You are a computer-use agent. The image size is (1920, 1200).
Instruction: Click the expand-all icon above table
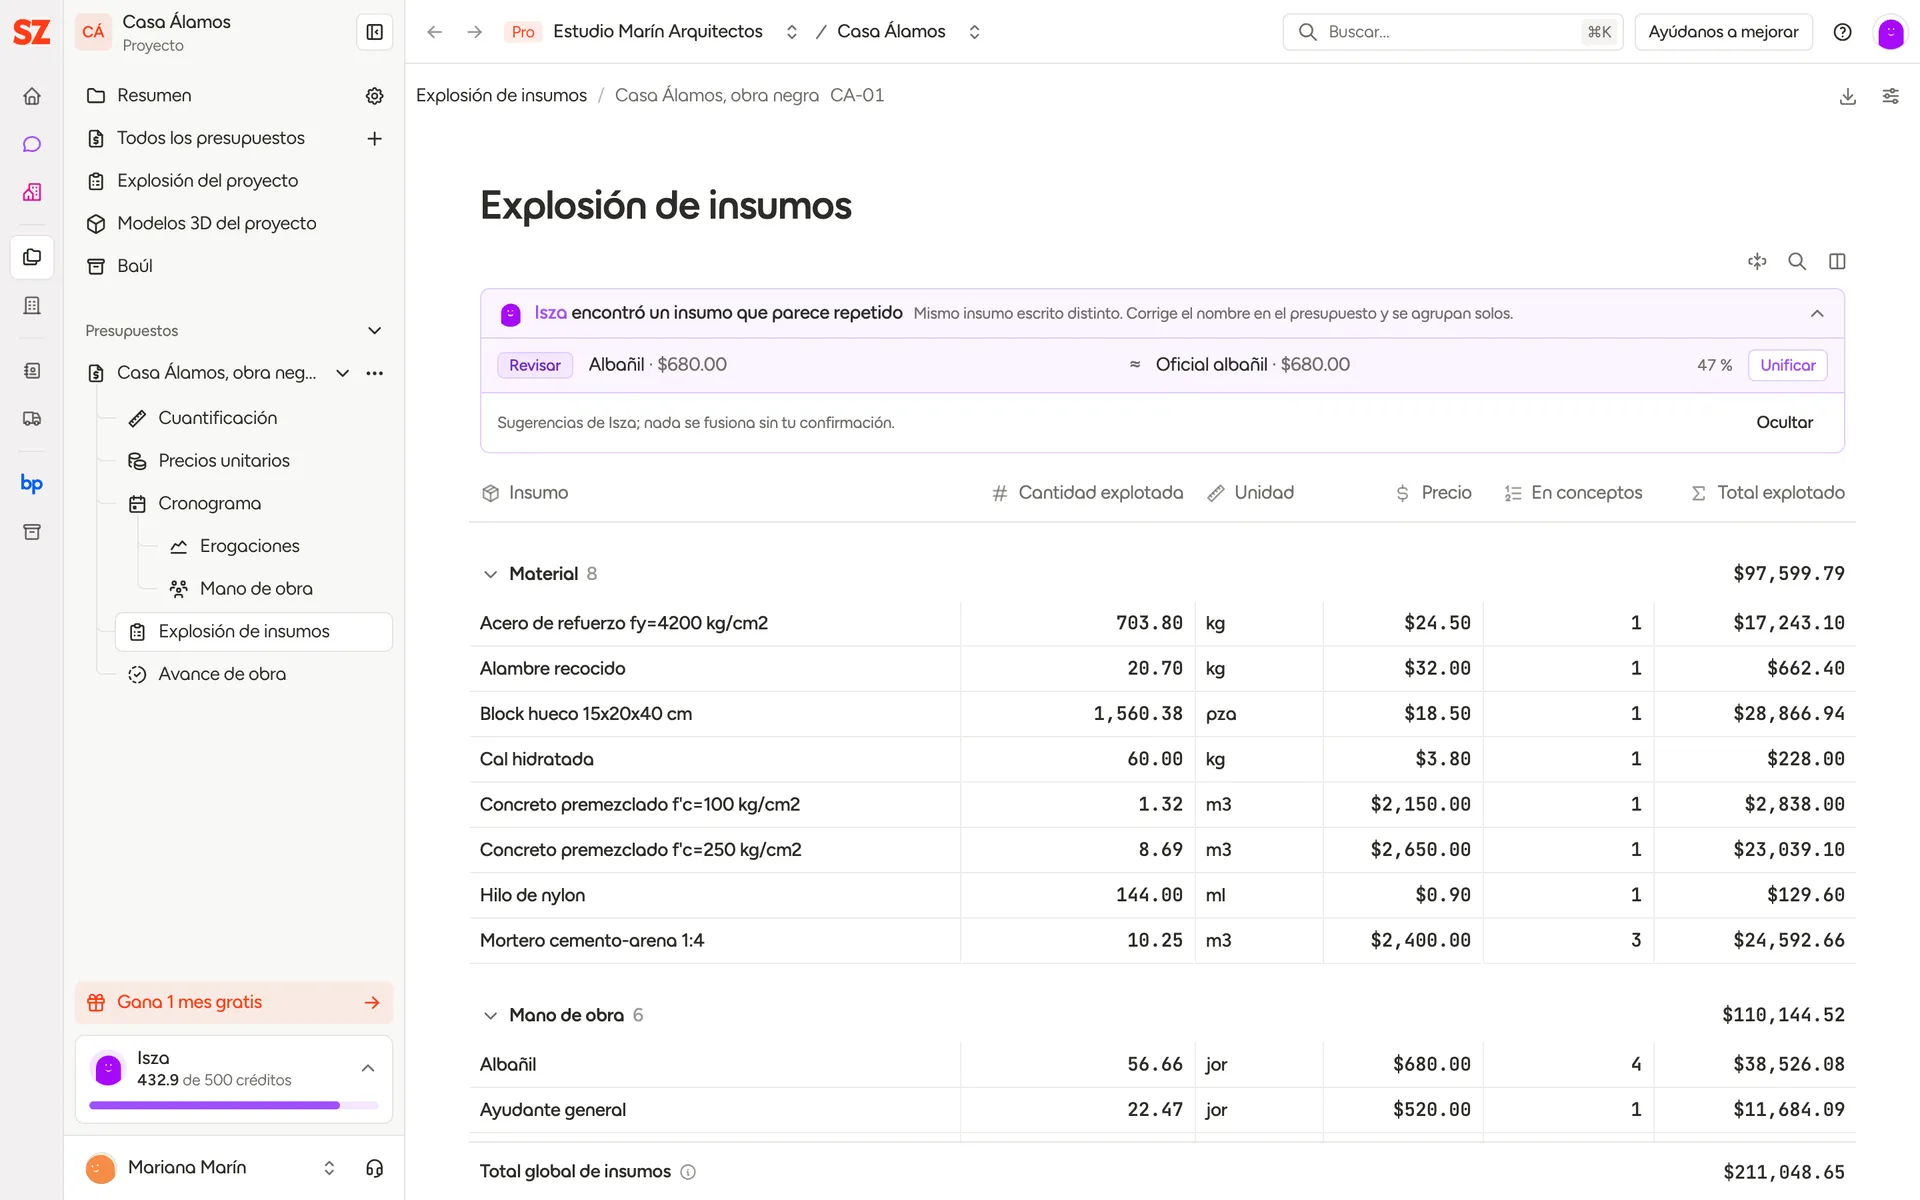point(1757,261)
